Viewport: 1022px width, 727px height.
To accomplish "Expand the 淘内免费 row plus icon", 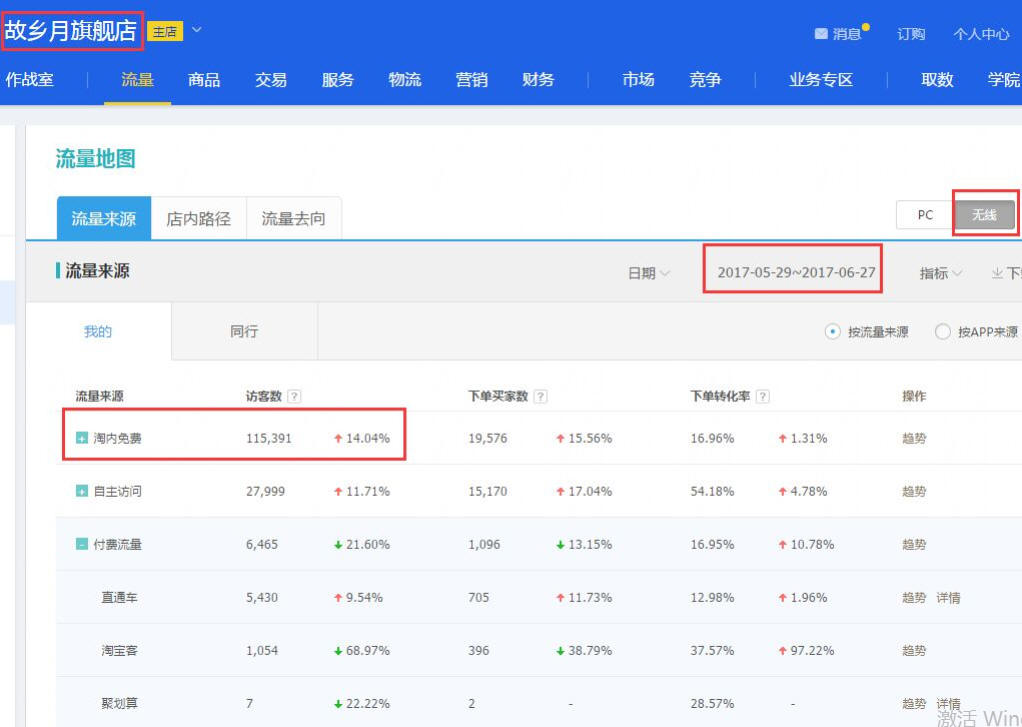I will pos(81,438).
